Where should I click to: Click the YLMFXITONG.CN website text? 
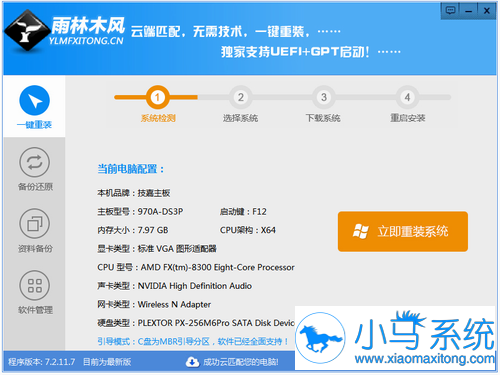click(86, 41)
